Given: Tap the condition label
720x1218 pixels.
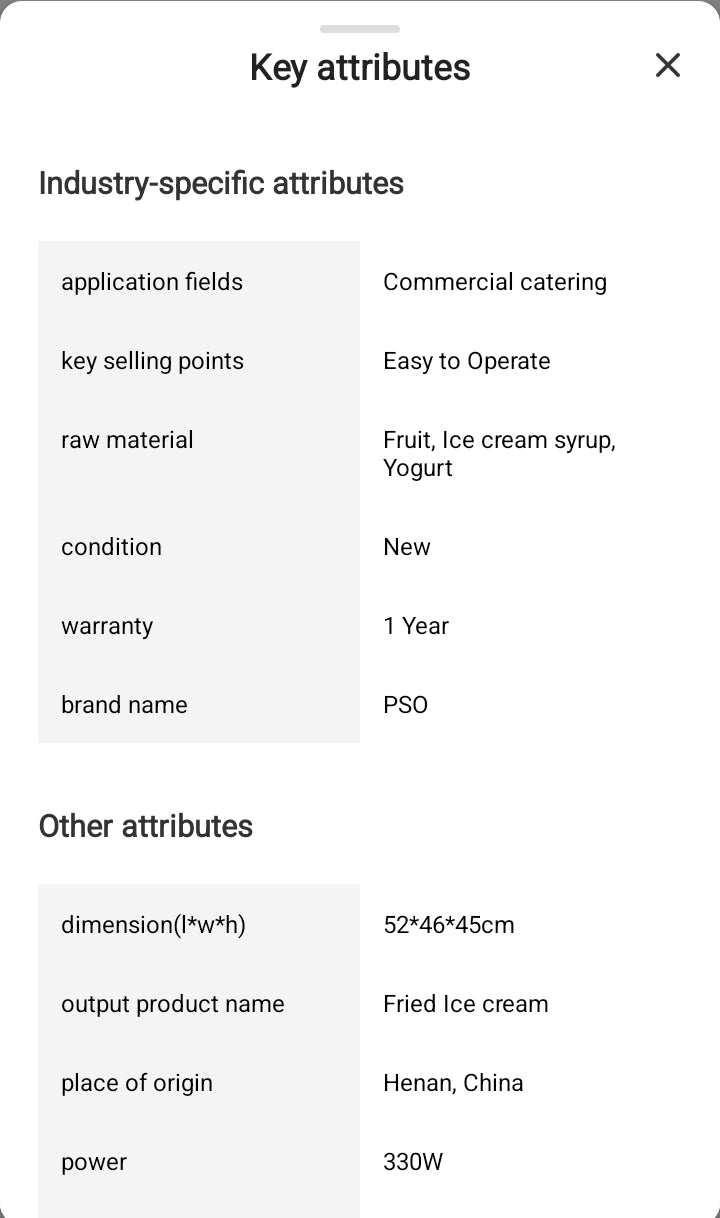Looking at the screenshot, I should tap(111, 547).
